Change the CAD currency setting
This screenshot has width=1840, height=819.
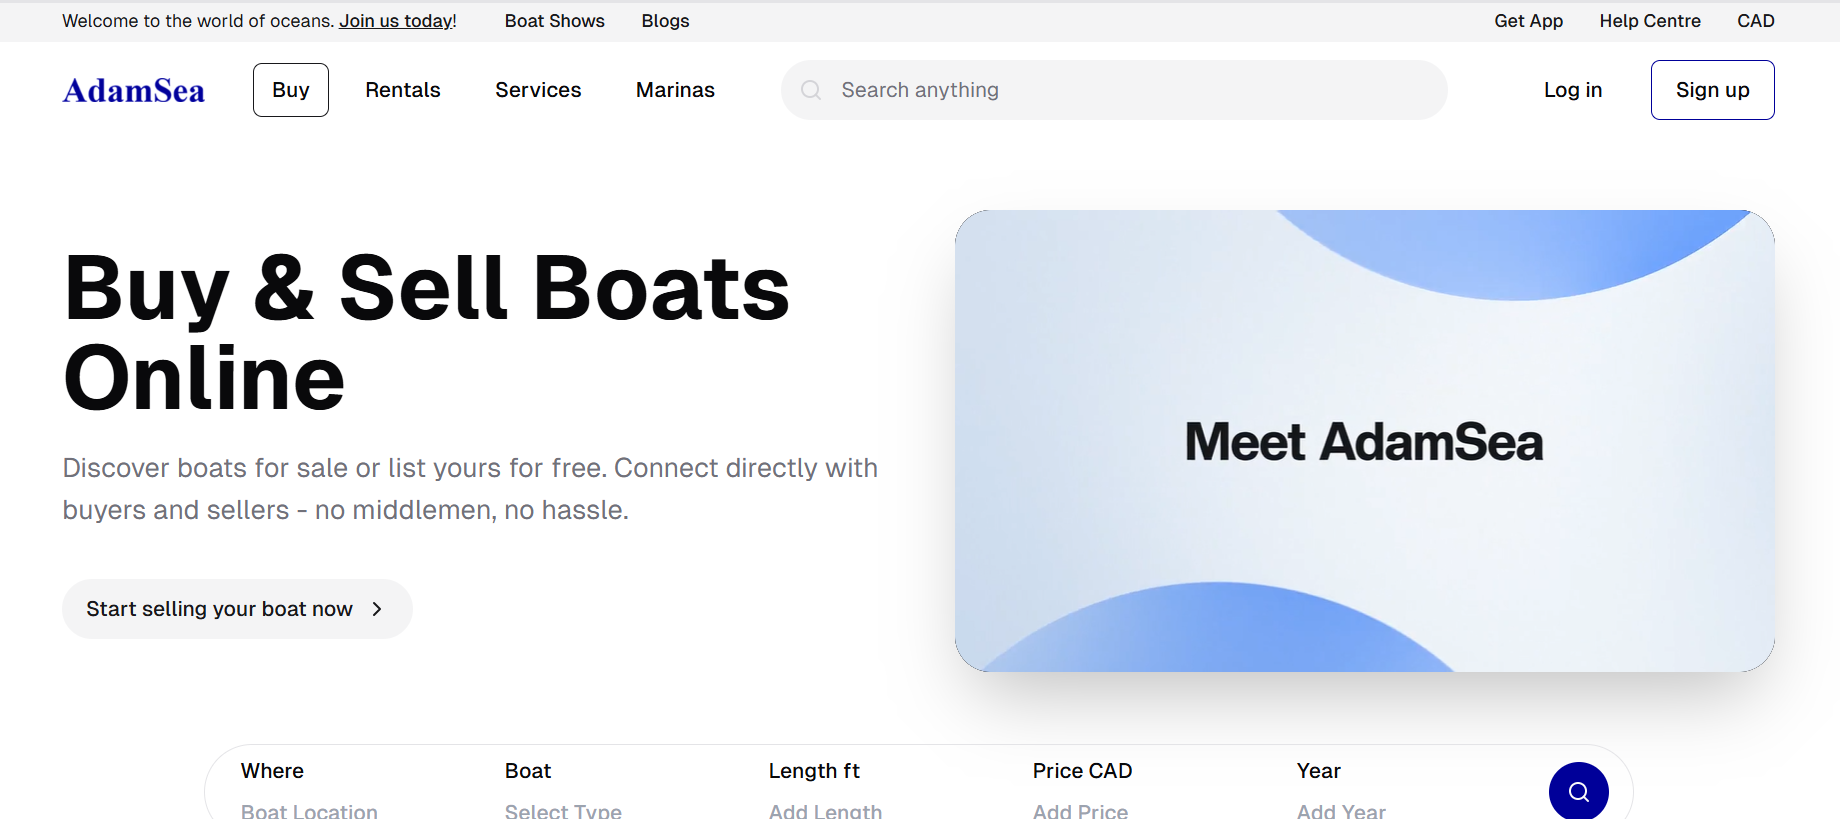1756,21
